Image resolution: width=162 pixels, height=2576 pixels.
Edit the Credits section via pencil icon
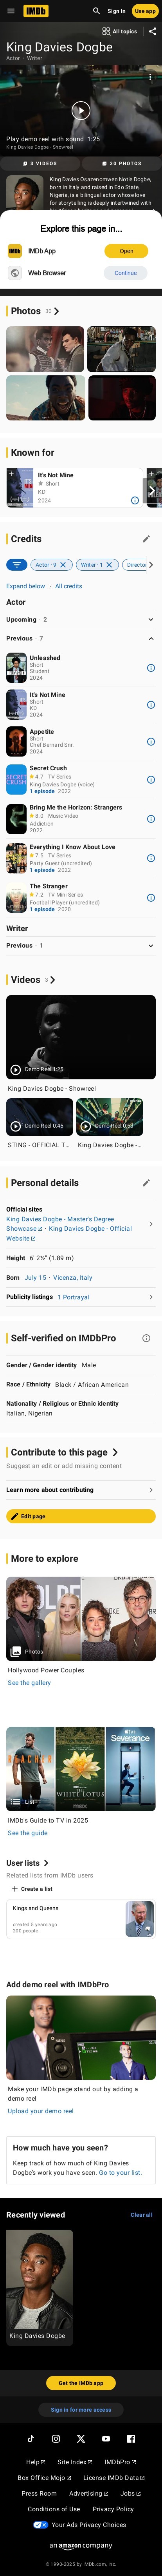click(x=146, y=539)
